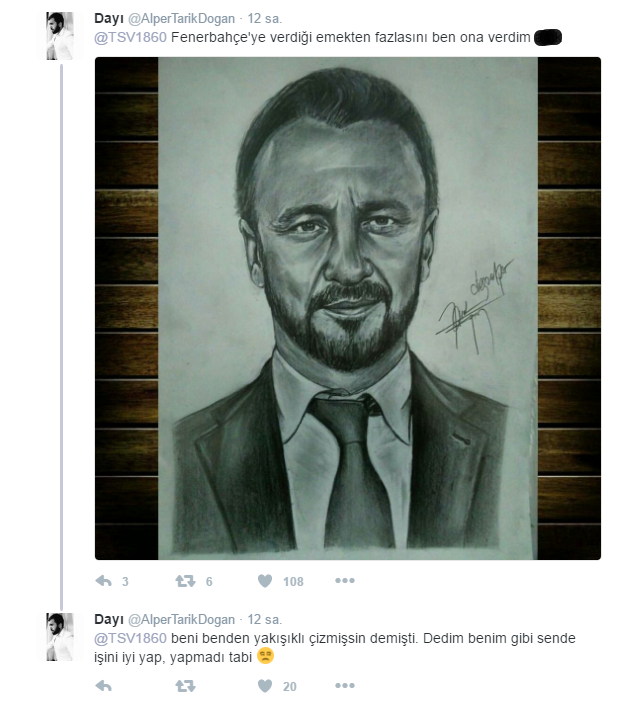This screenshot has height=705, width=630.
Task: Like the tweet showing 20 likes
Action: pos(265,686)
